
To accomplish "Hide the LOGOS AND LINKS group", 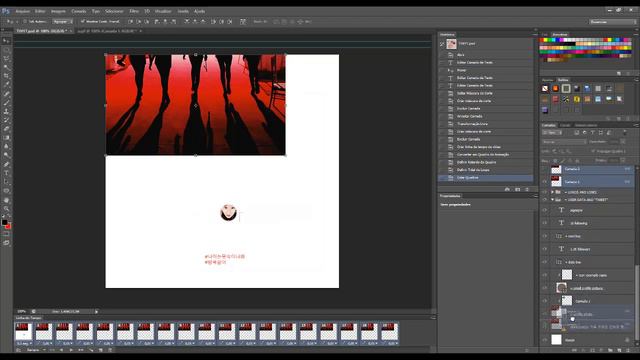I will pyautogui.click(x=544, y=192).
